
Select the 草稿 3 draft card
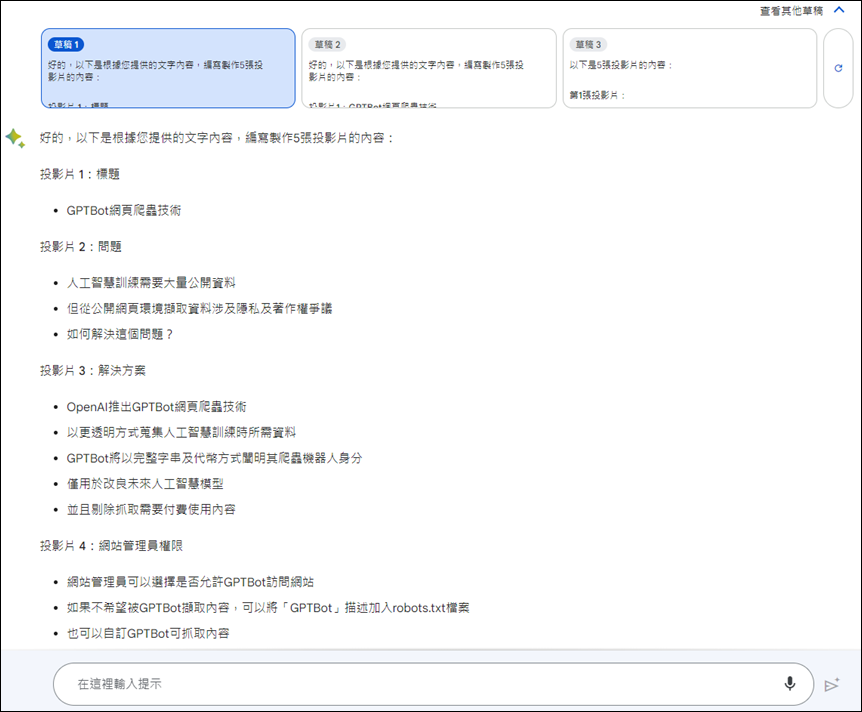pyautogui.click(x=690, y=68)
